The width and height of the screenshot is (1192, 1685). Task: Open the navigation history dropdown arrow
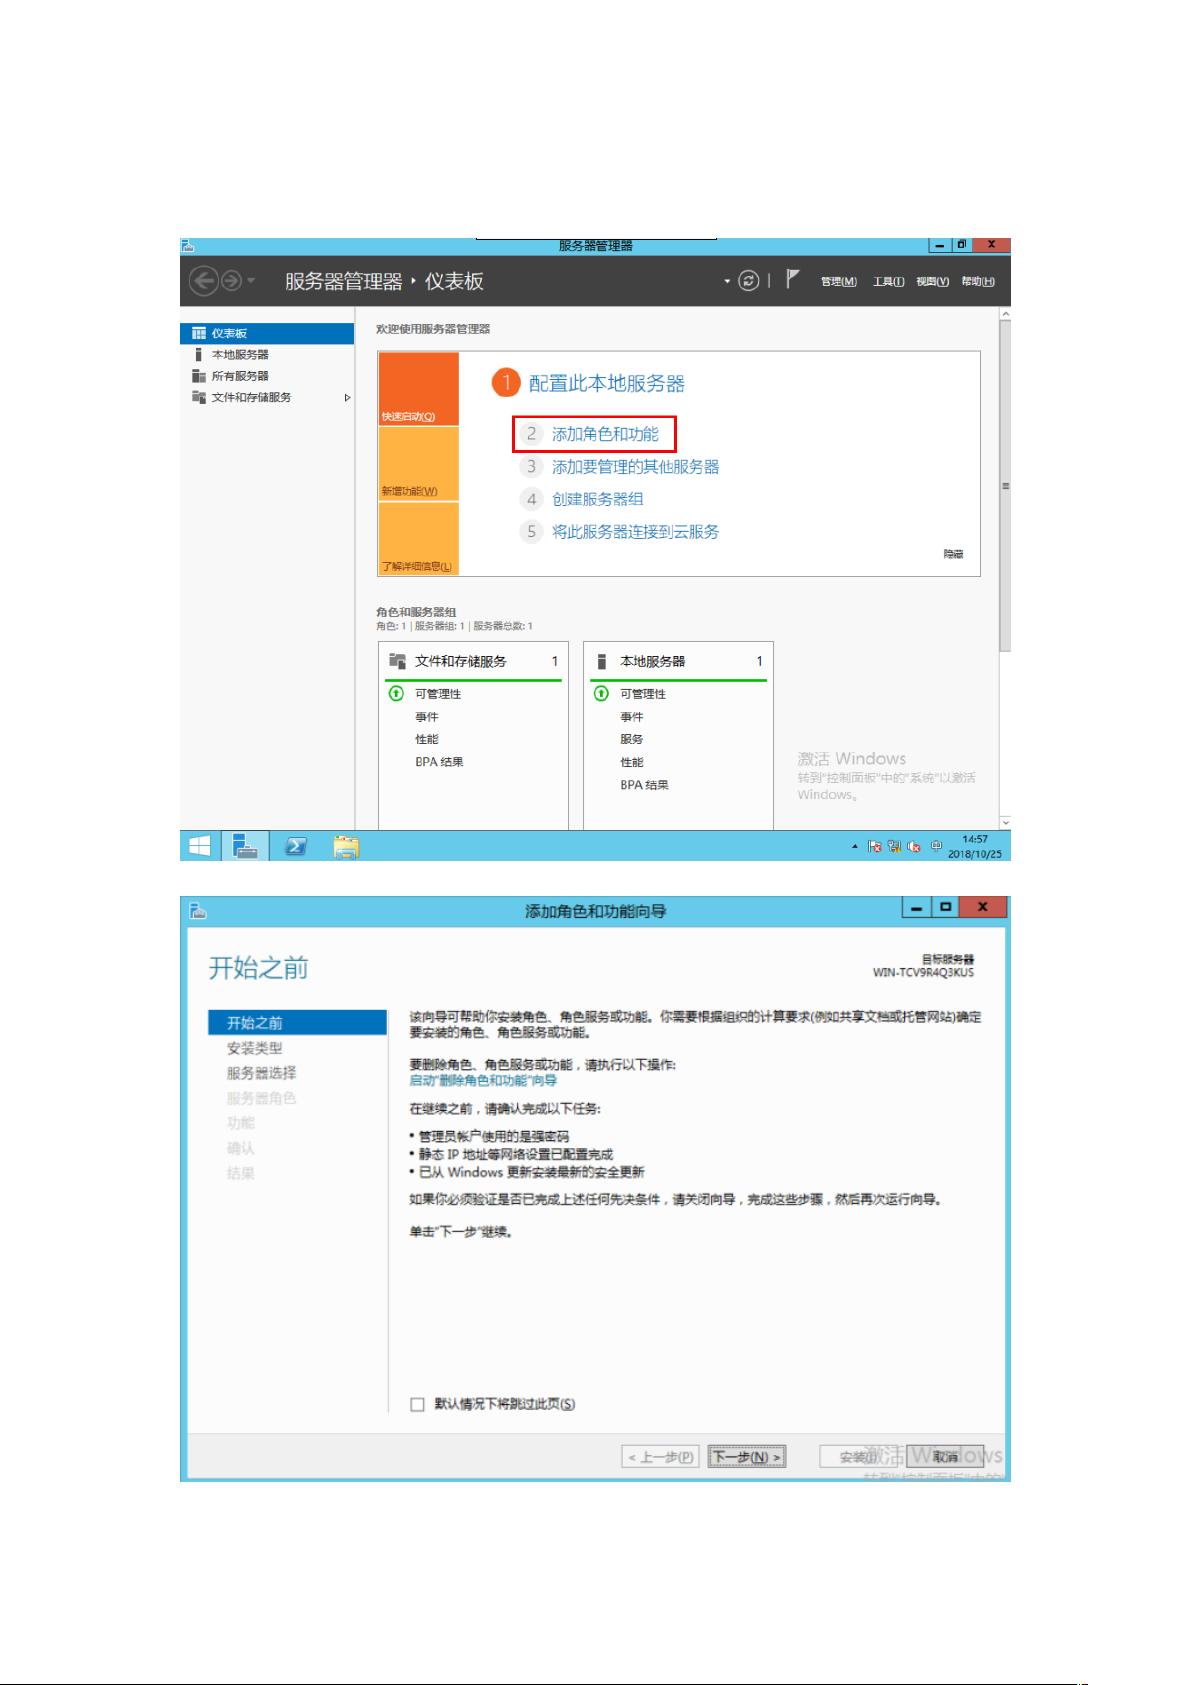coord(251,282)
